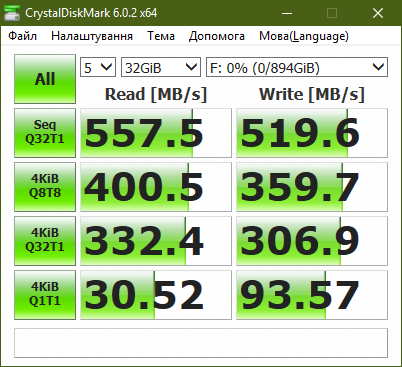
Task: Open the 32GiB test size dropdown
Action: pos(161,67)
